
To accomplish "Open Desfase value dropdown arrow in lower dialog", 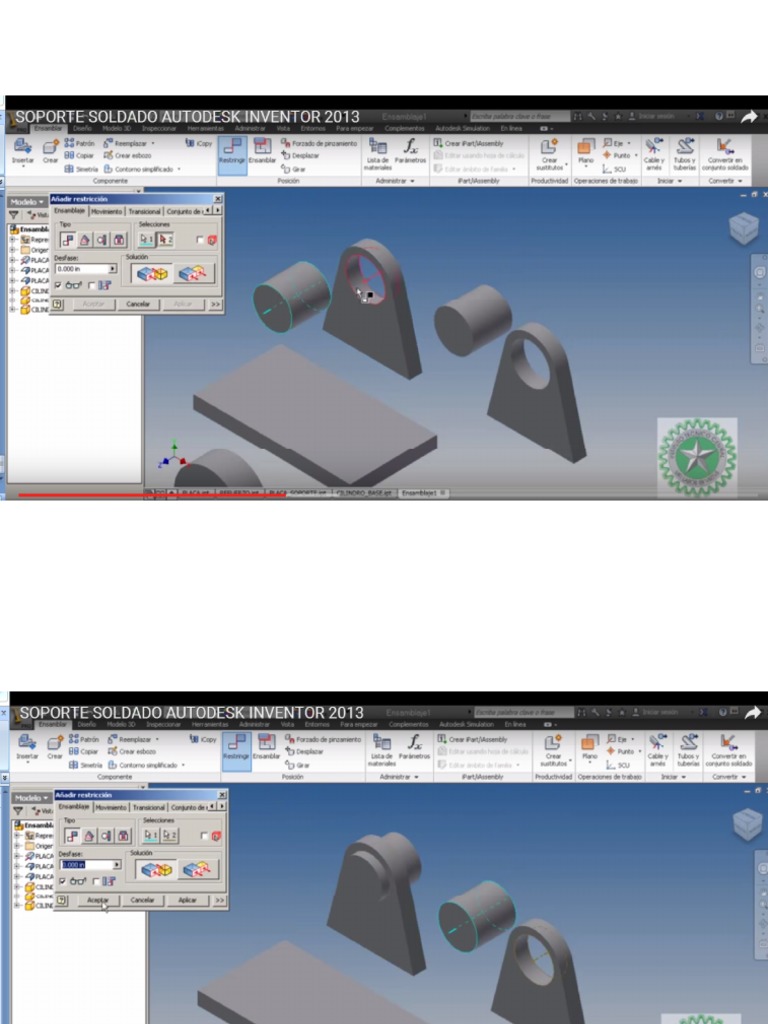I will (117, 865).
